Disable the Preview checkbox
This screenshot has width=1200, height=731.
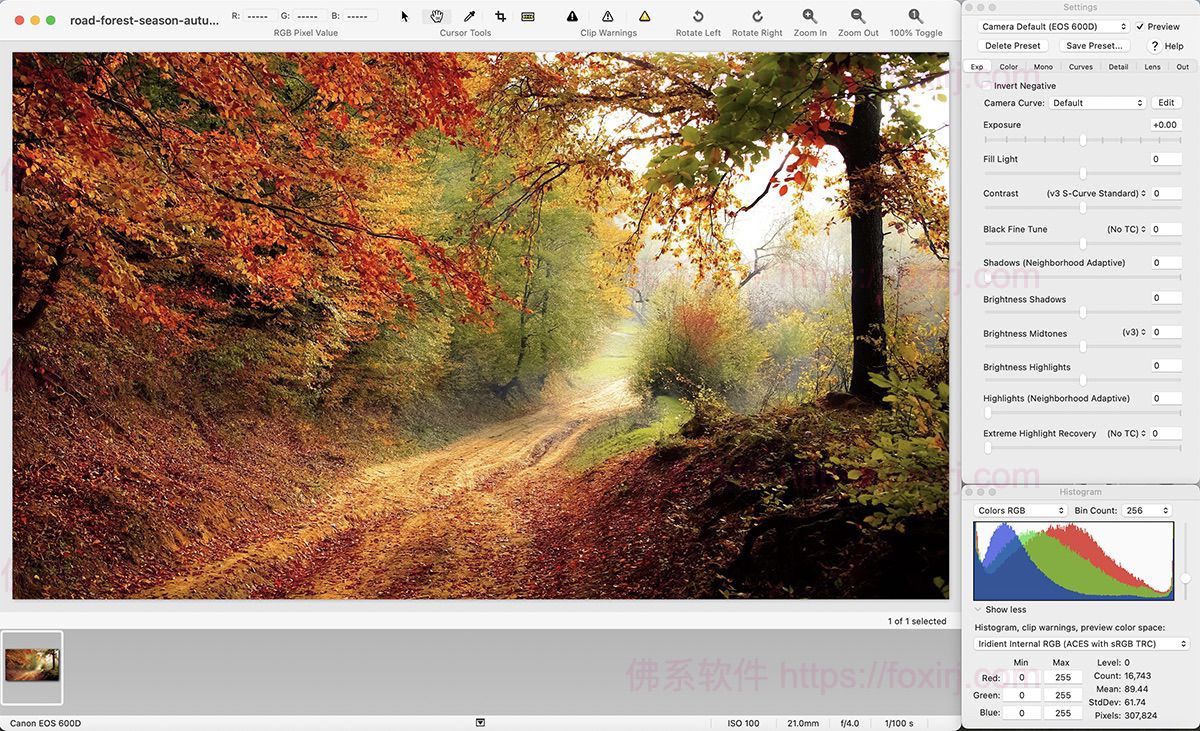coord(1140,27)
